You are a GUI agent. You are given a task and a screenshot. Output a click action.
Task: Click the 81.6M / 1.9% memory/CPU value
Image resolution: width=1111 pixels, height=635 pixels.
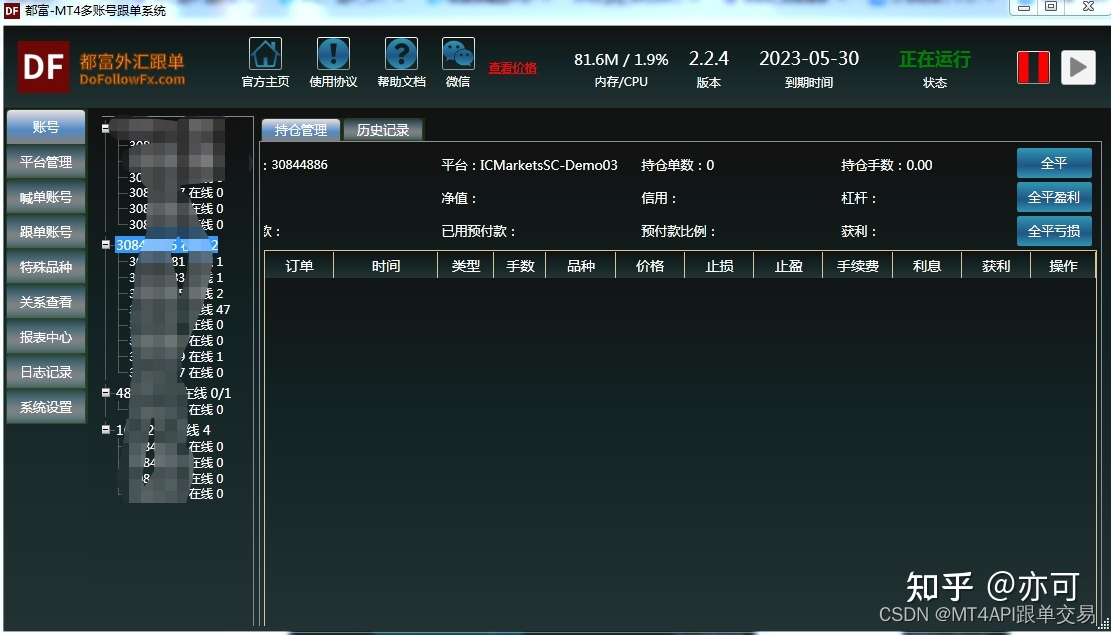coord(621,60)
